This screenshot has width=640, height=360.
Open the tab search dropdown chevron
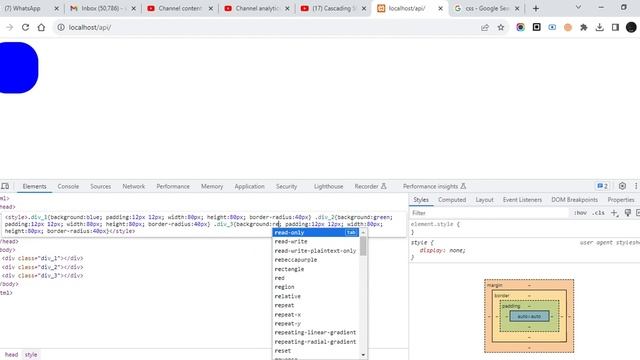coord(578,7)
